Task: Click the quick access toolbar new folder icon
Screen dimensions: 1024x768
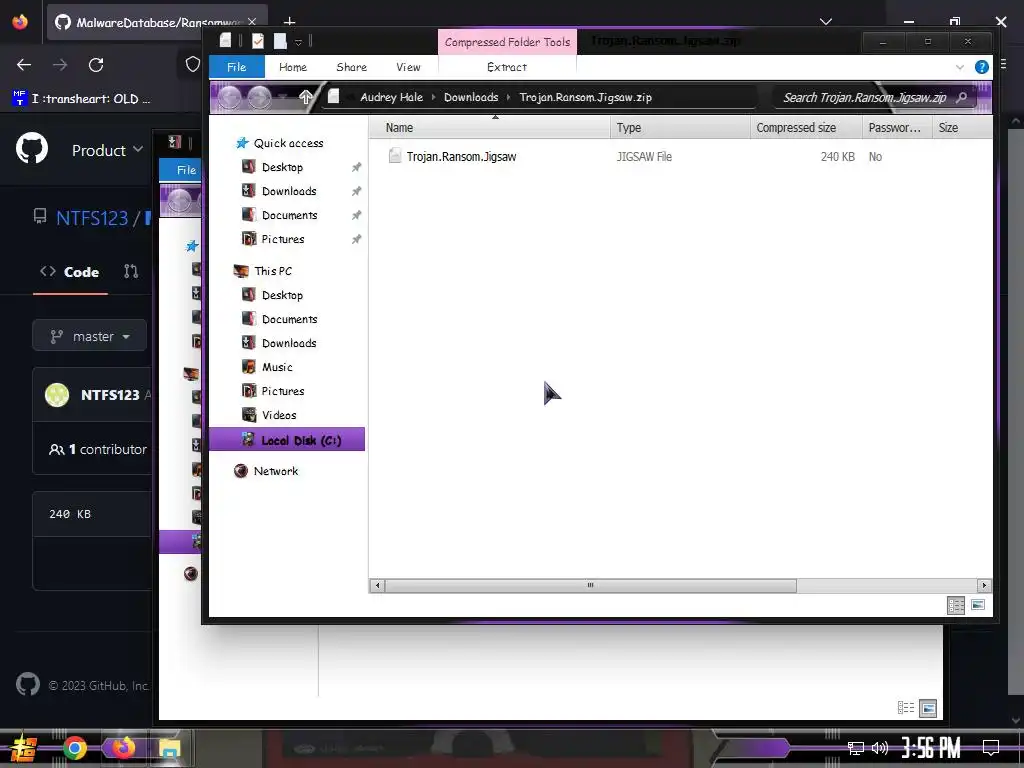Action: 280,41
